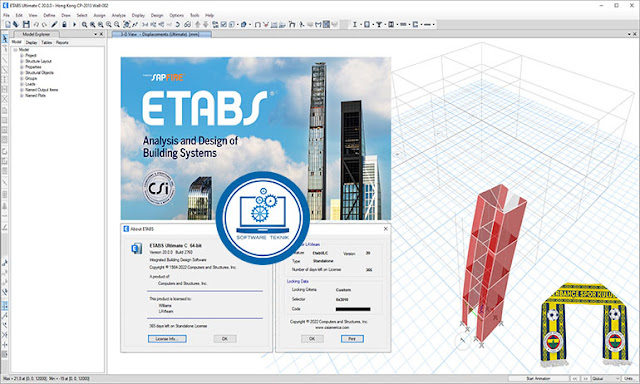Switch to the Reports tab in Model Explorer
Image resolution: width=640 pixels, height=384 pixels.
tap(62, 42)
